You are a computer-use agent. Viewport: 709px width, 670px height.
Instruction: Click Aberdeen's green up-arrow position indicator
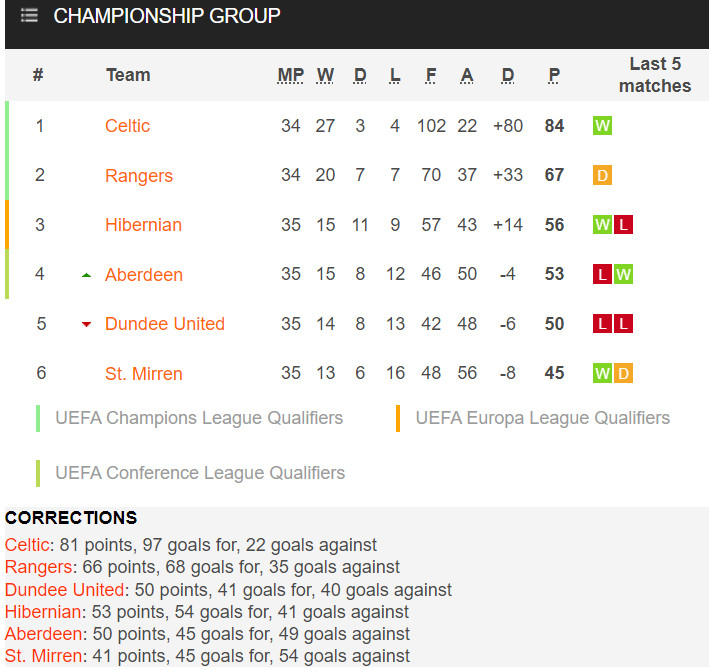(86, 275)
